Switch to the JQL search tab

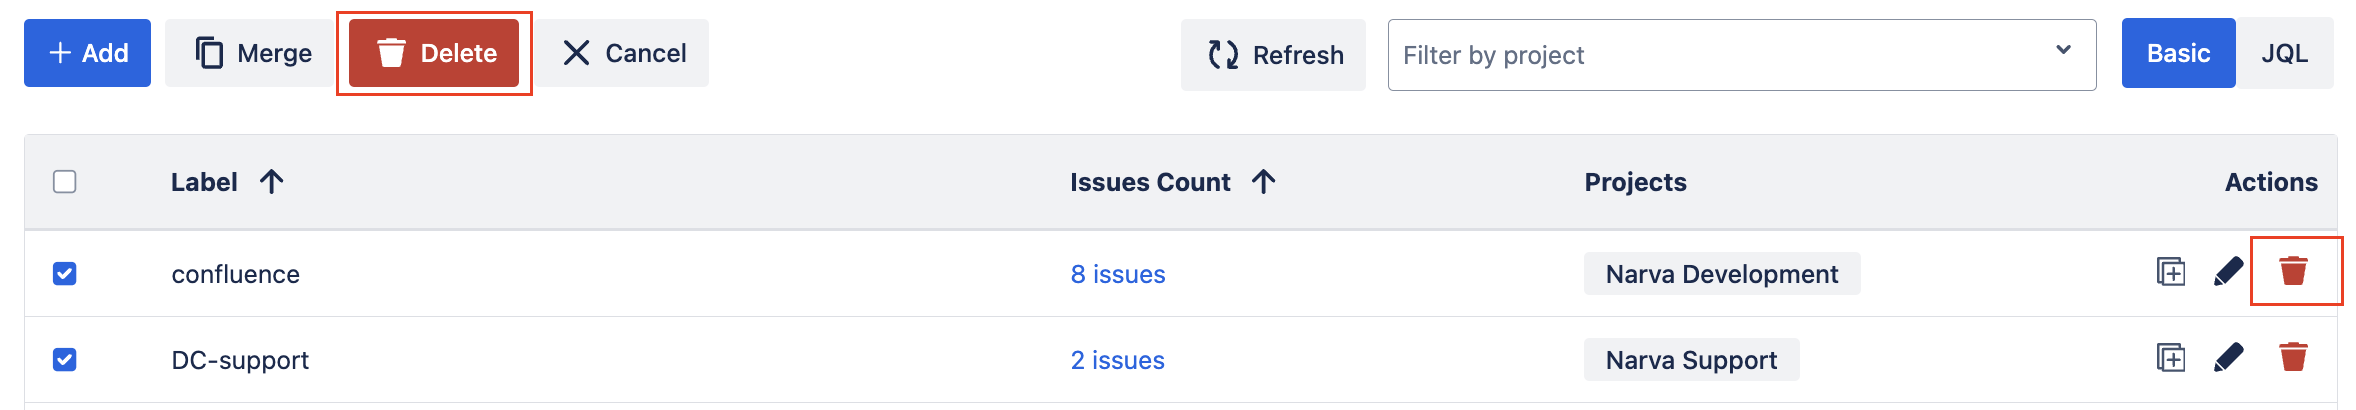(x=2284, y=54)
